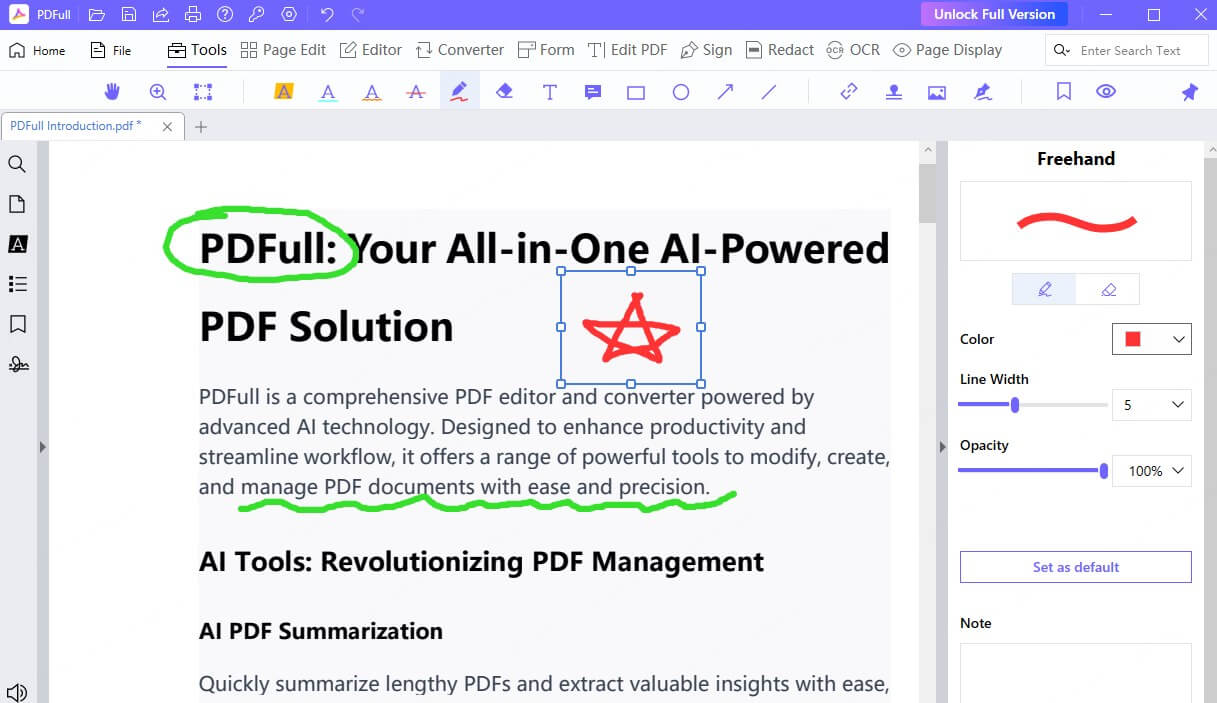Open the Redact menu
Image resolution: width=1217 pixels, height=703 pixels.
[779, 49]
